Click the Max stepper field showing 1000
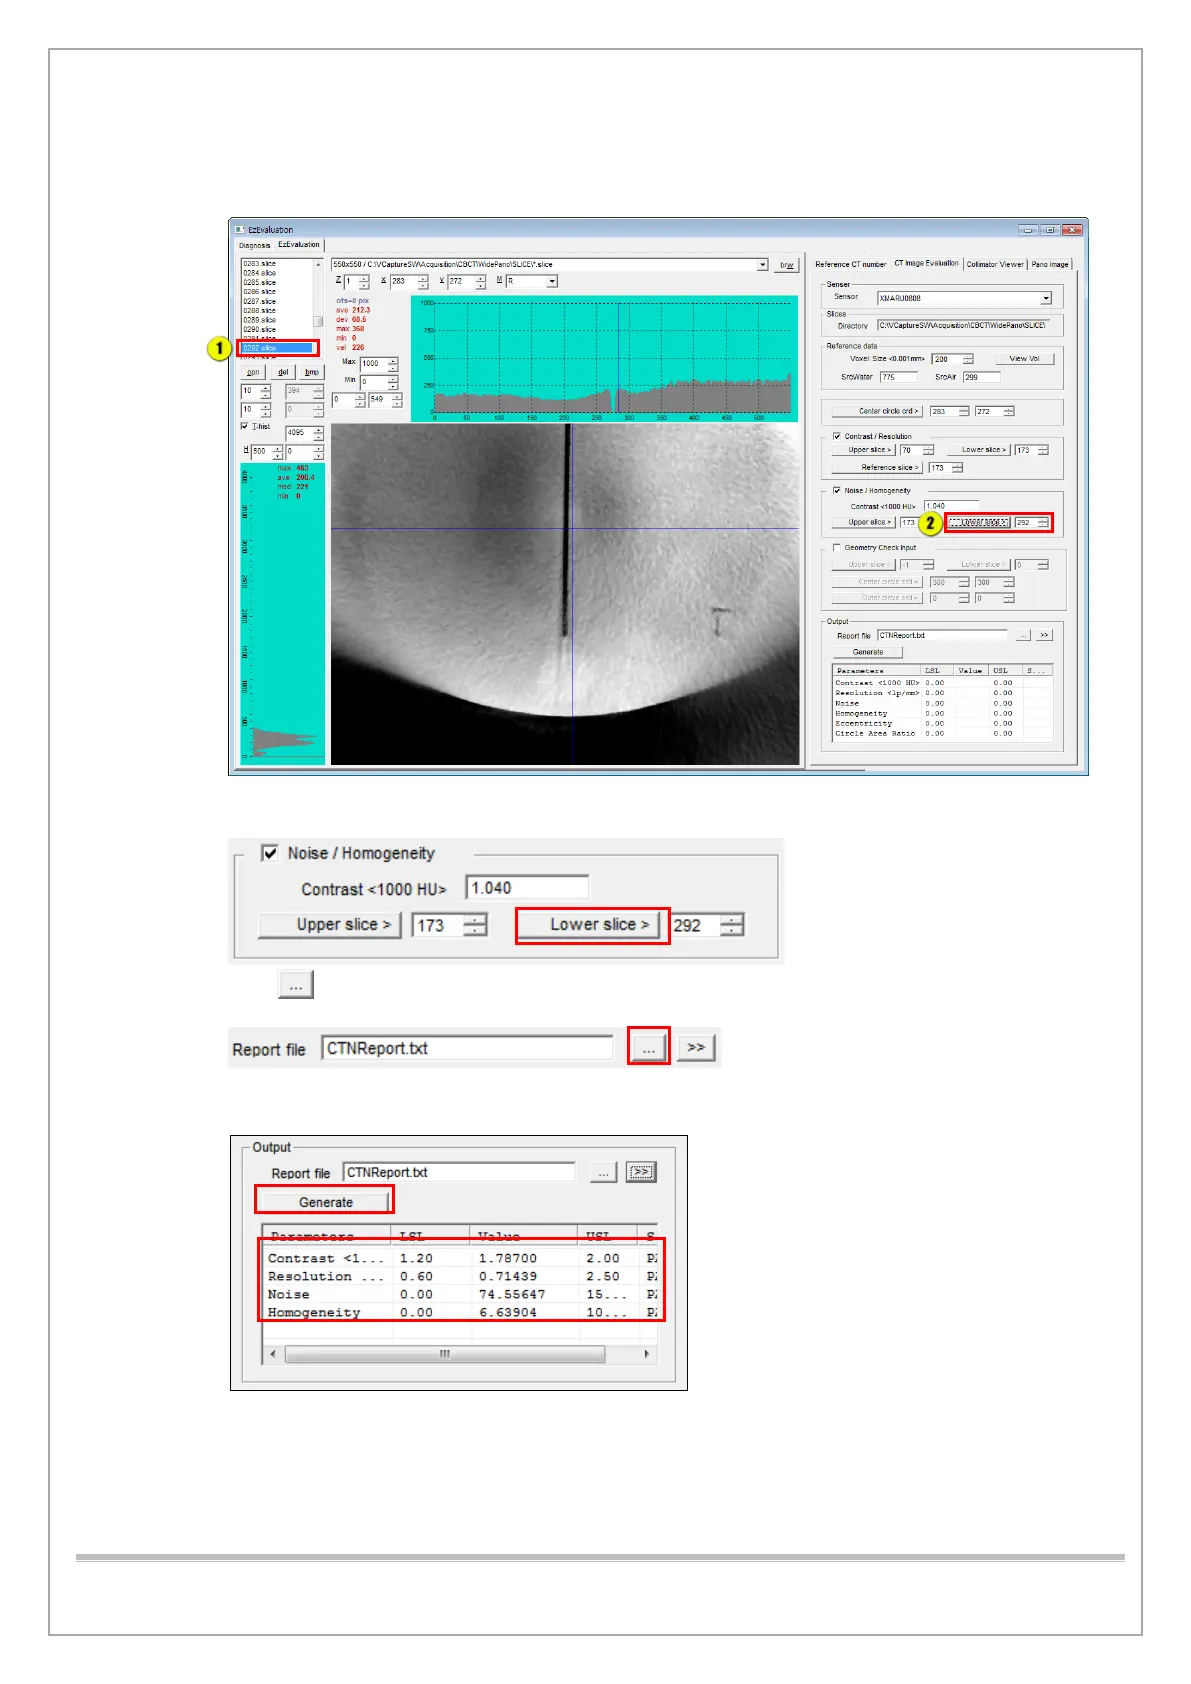 [379, 364]
